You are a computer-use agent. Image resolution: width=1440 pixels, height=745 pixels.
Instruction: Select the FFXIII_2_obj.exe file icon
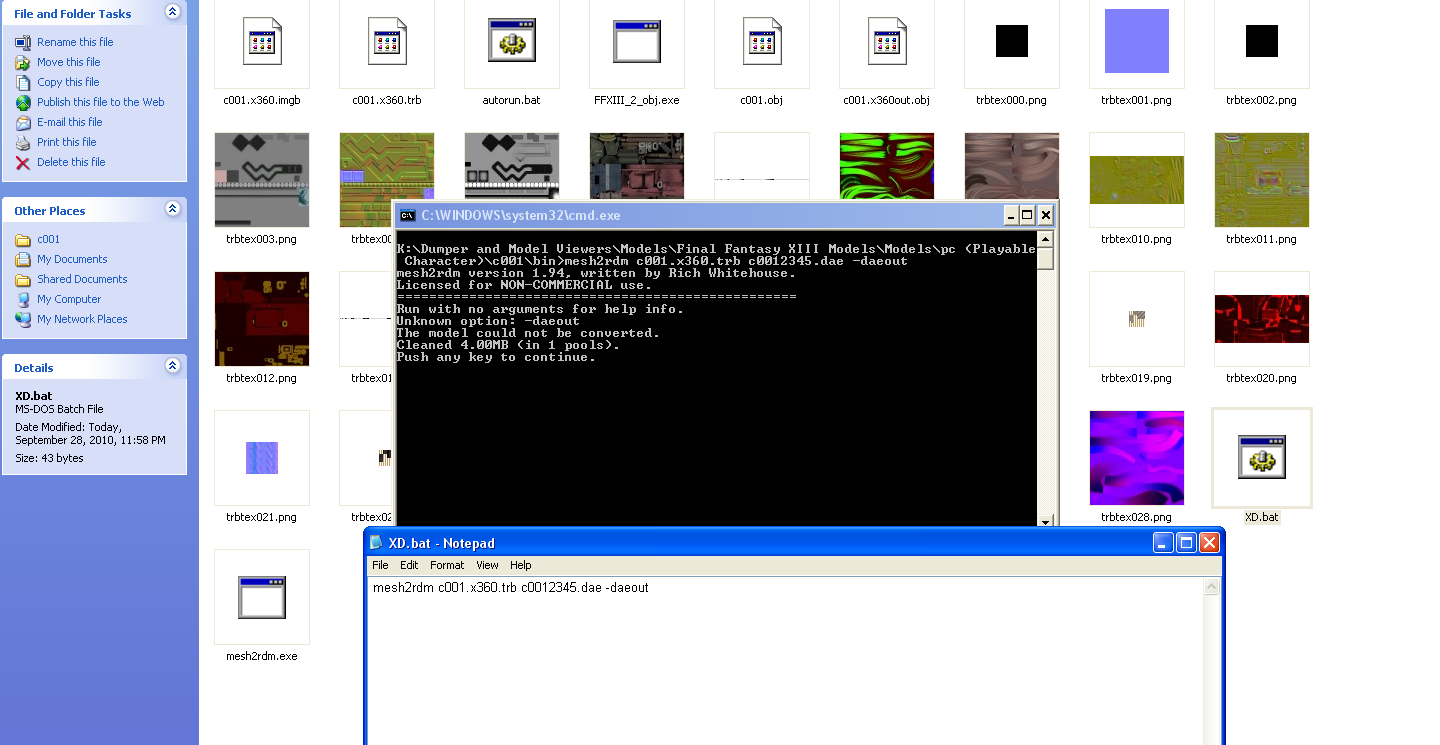(x=636, y=43)
